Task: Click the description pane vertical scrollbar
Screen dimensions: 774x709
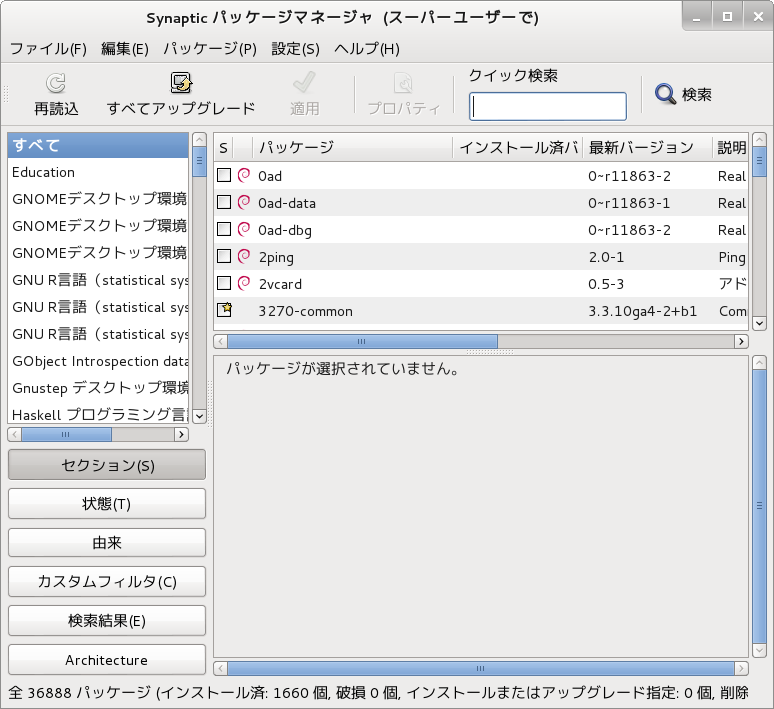Action: point(759,506)
